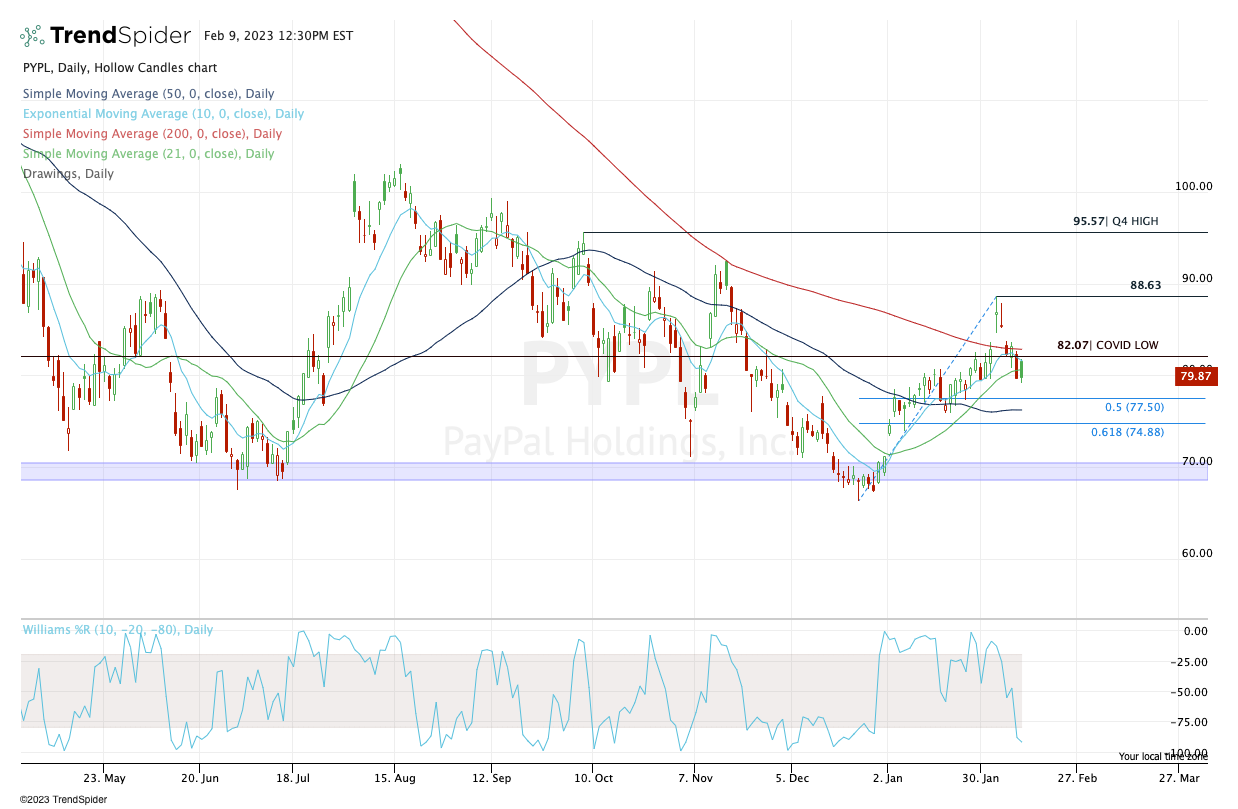This screenshot has height=809, width=1238.
Task: Click the 82.07 | COVID LOW label
Action: (x=1108, y=345)
